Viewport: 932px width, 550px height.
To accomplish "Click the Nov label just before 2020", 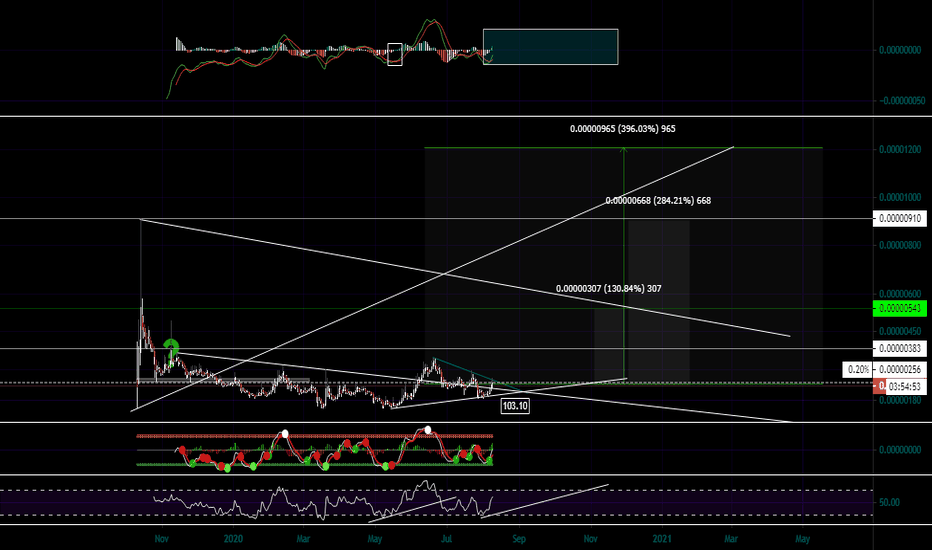I will (161, 539).
